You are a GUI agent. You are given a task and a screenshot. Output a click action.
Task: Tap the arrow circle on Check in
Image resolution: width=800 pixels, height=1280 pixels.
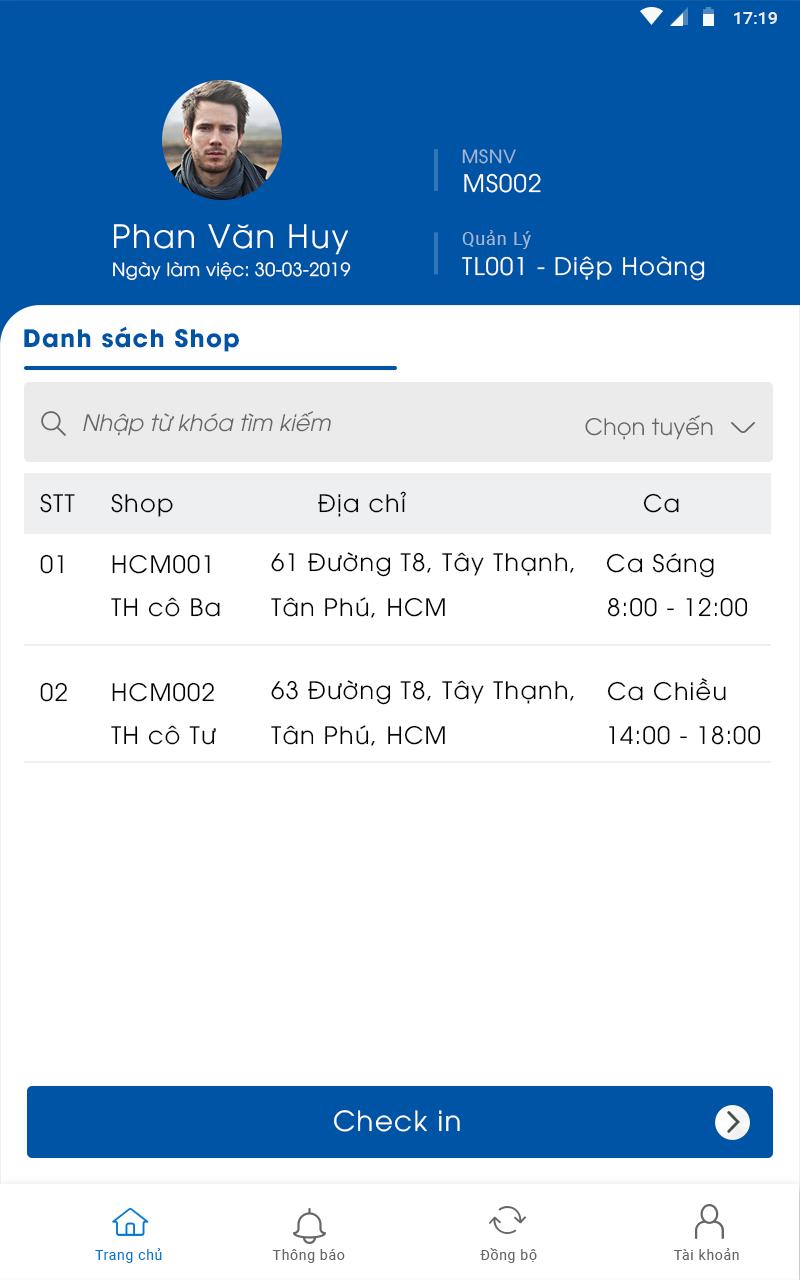[732, 1122]
